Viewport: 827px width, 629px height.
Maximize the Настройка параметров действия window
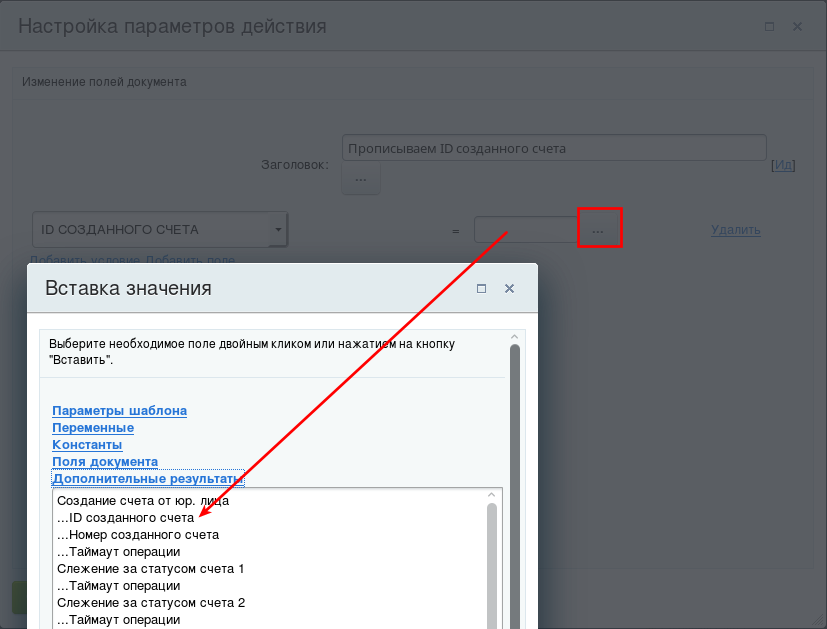(770, 26)
